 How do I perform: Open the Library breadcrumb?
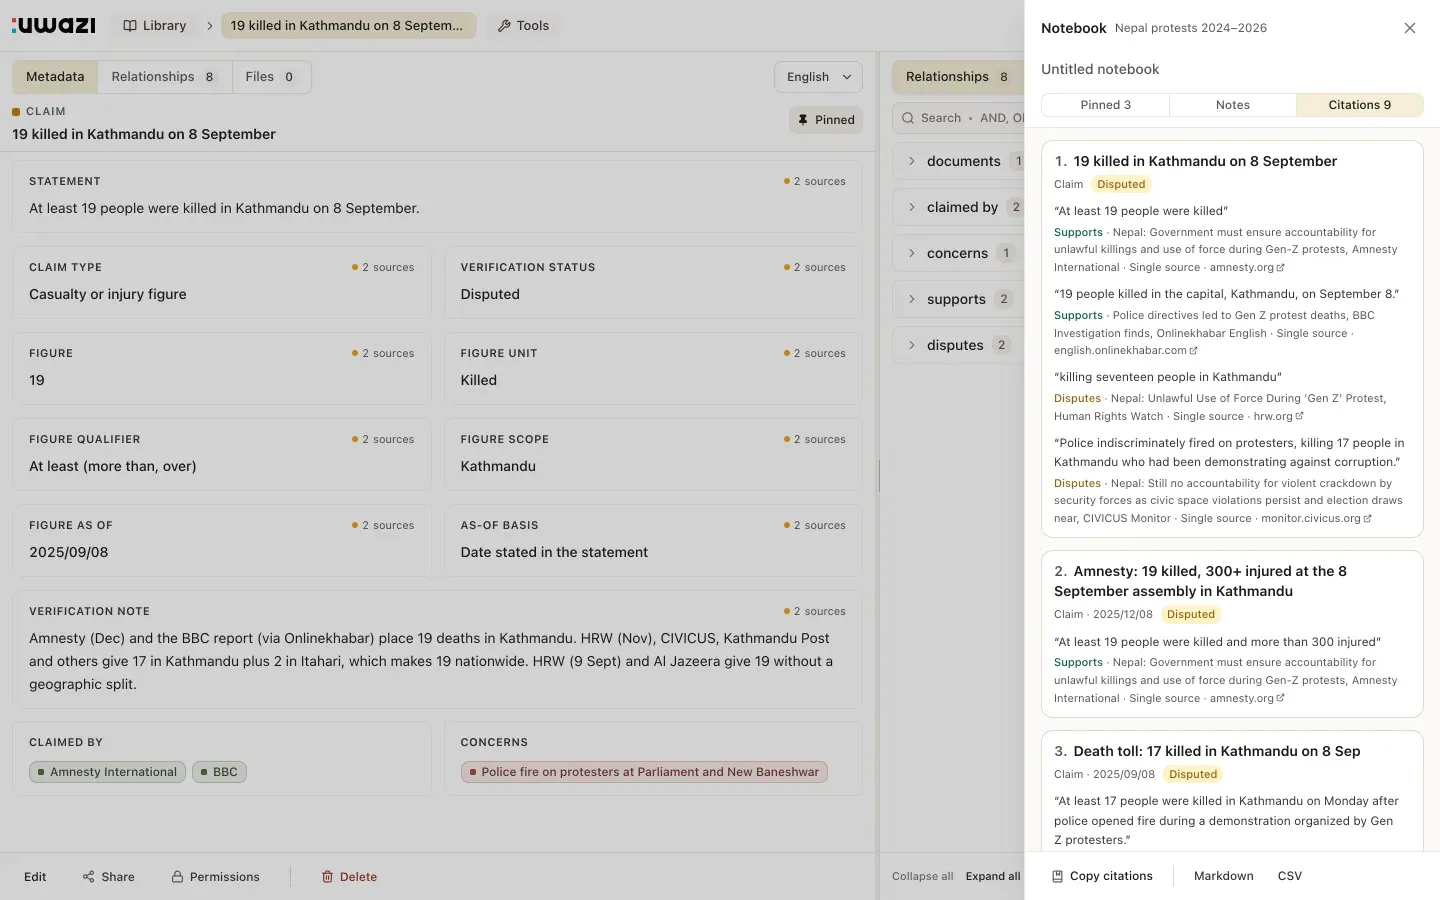pos(155,26)
